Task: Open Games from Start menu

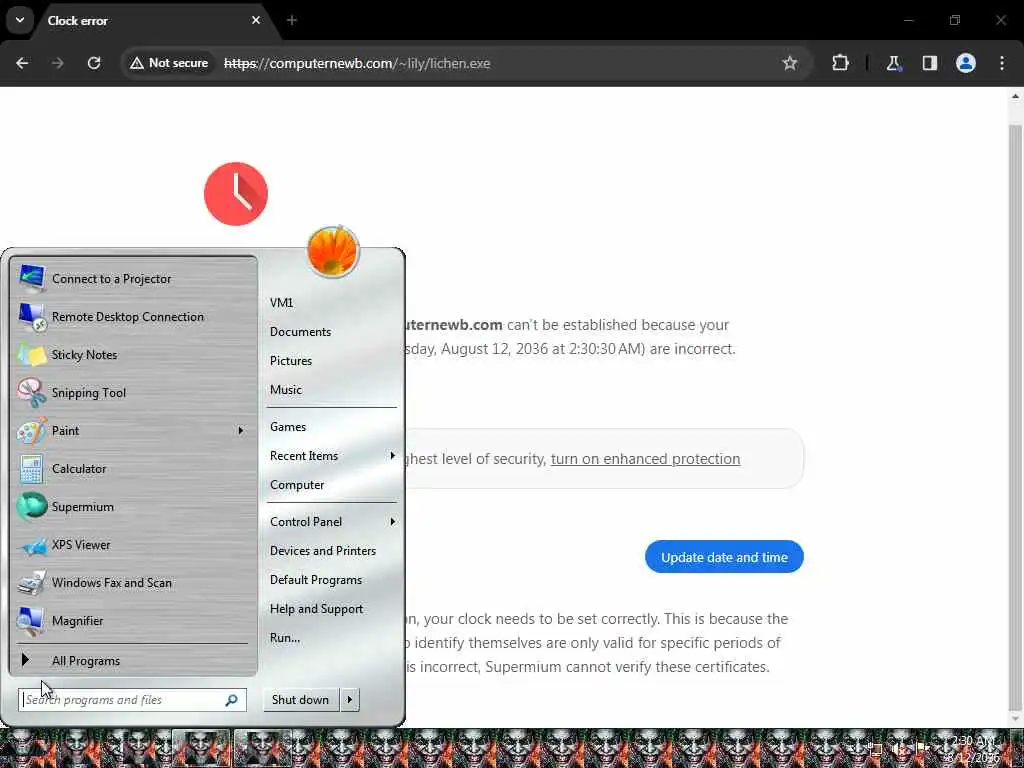Action: 288,427
